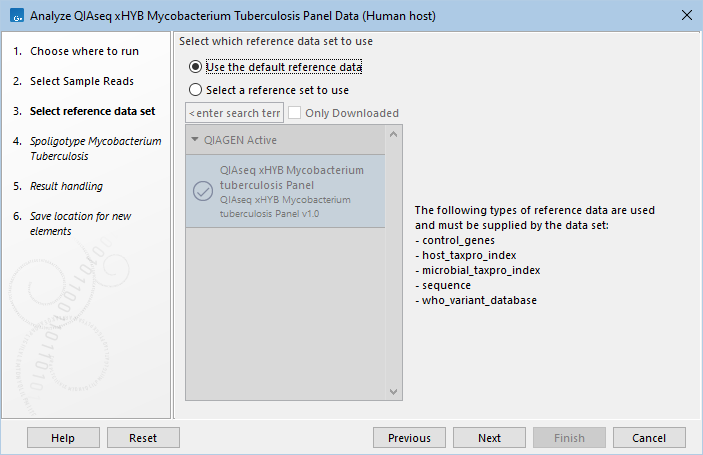
Task: Tick the 'Only Downloaded' checkbox
Action: 295,113
